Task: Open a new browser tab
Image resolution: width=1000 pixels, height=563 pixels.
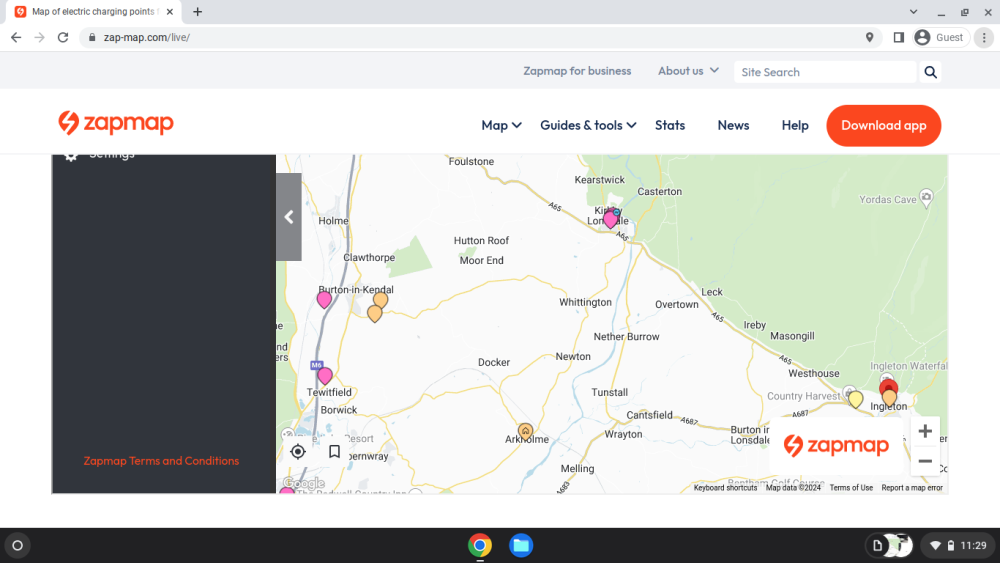Action: 198,11
